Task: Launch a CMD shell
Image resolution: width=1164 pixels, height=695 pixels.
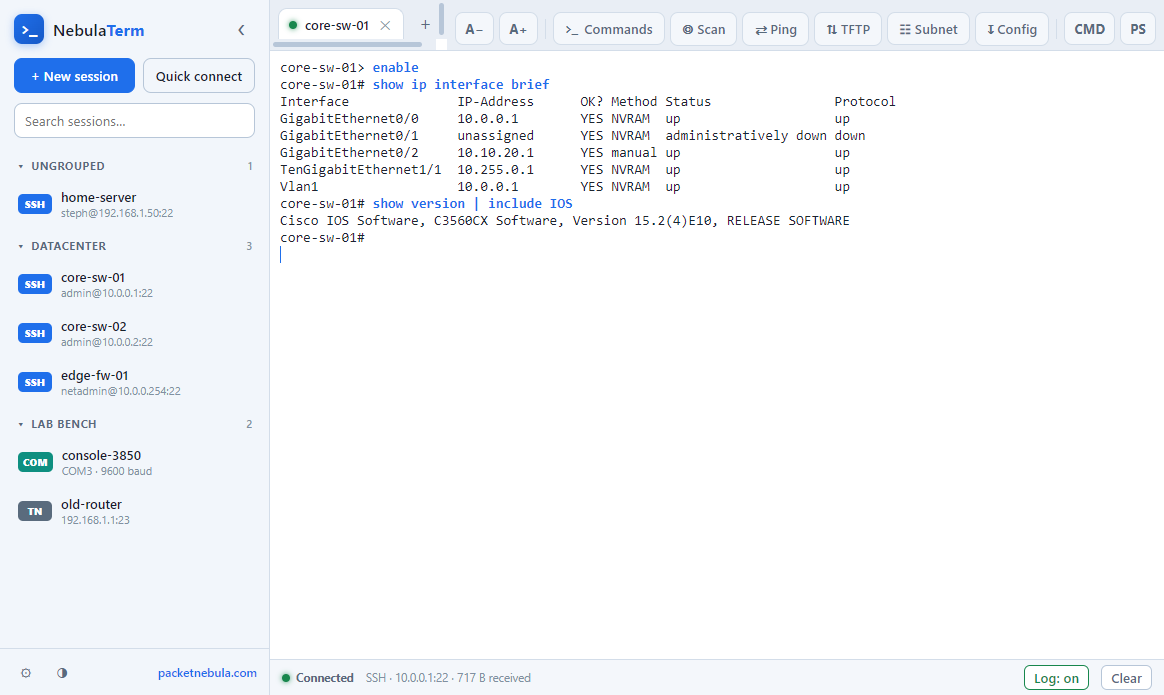Action: pos(1090,29)
